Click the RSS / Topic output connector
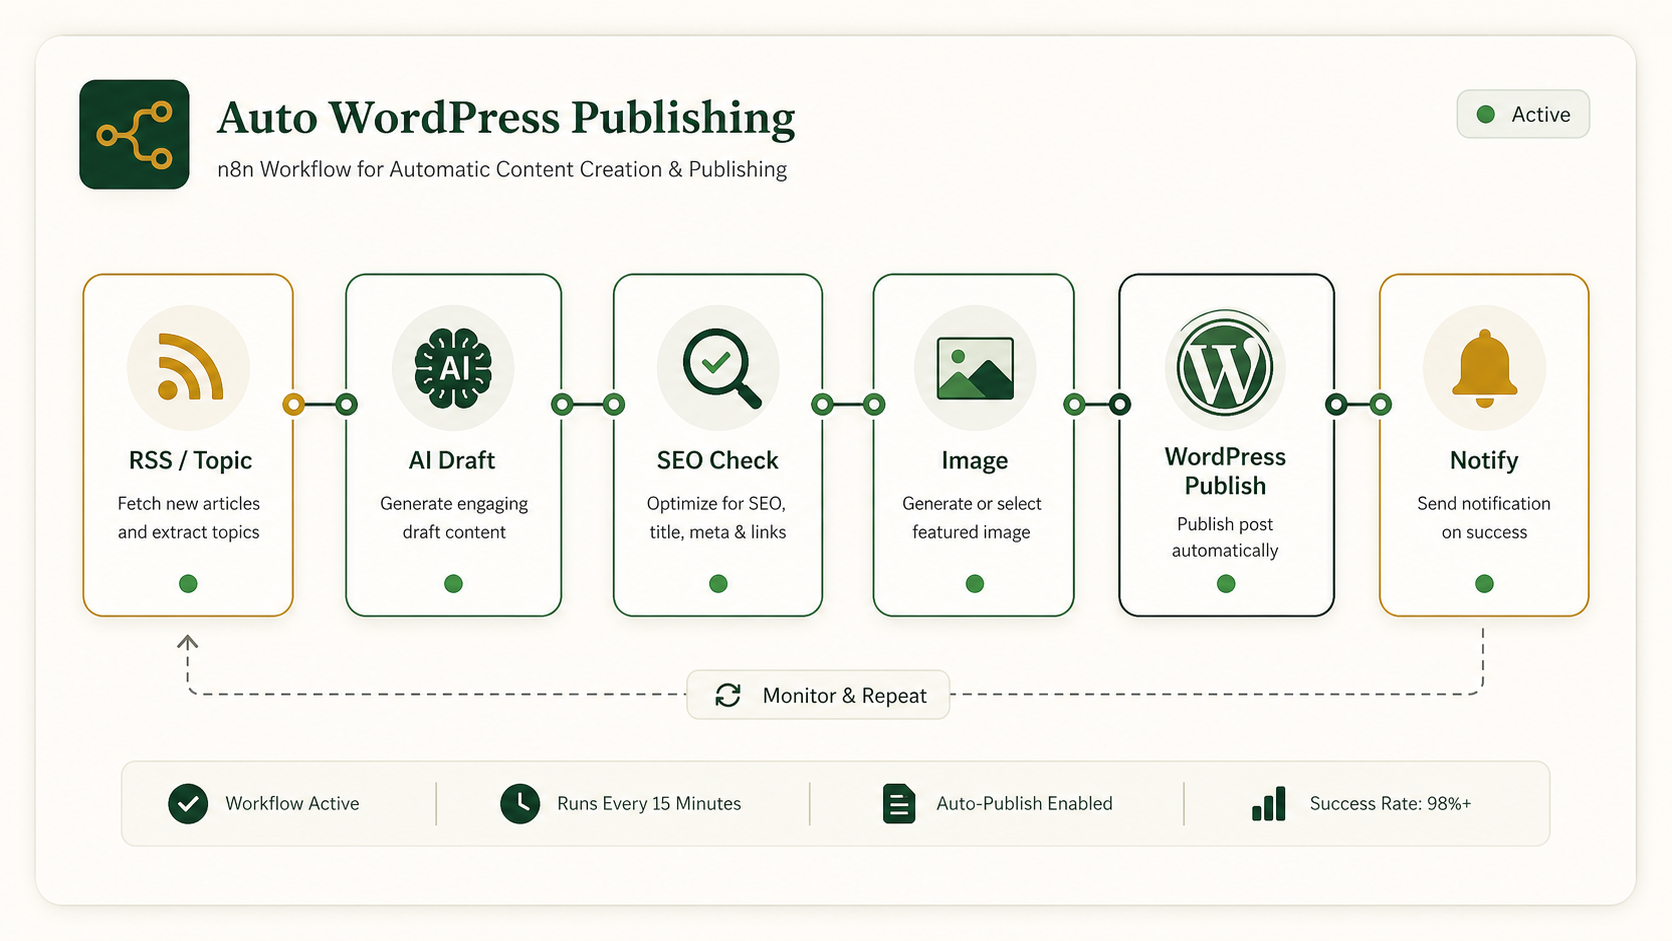 coord(293,404)
